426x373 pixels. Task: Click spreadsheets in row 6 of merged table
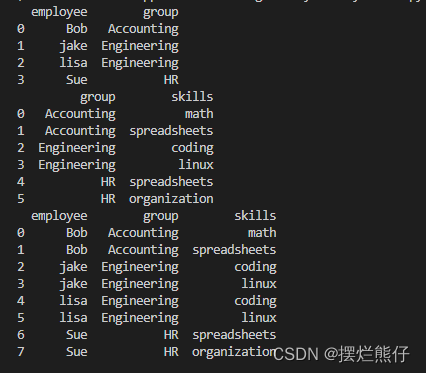(234, 335)
